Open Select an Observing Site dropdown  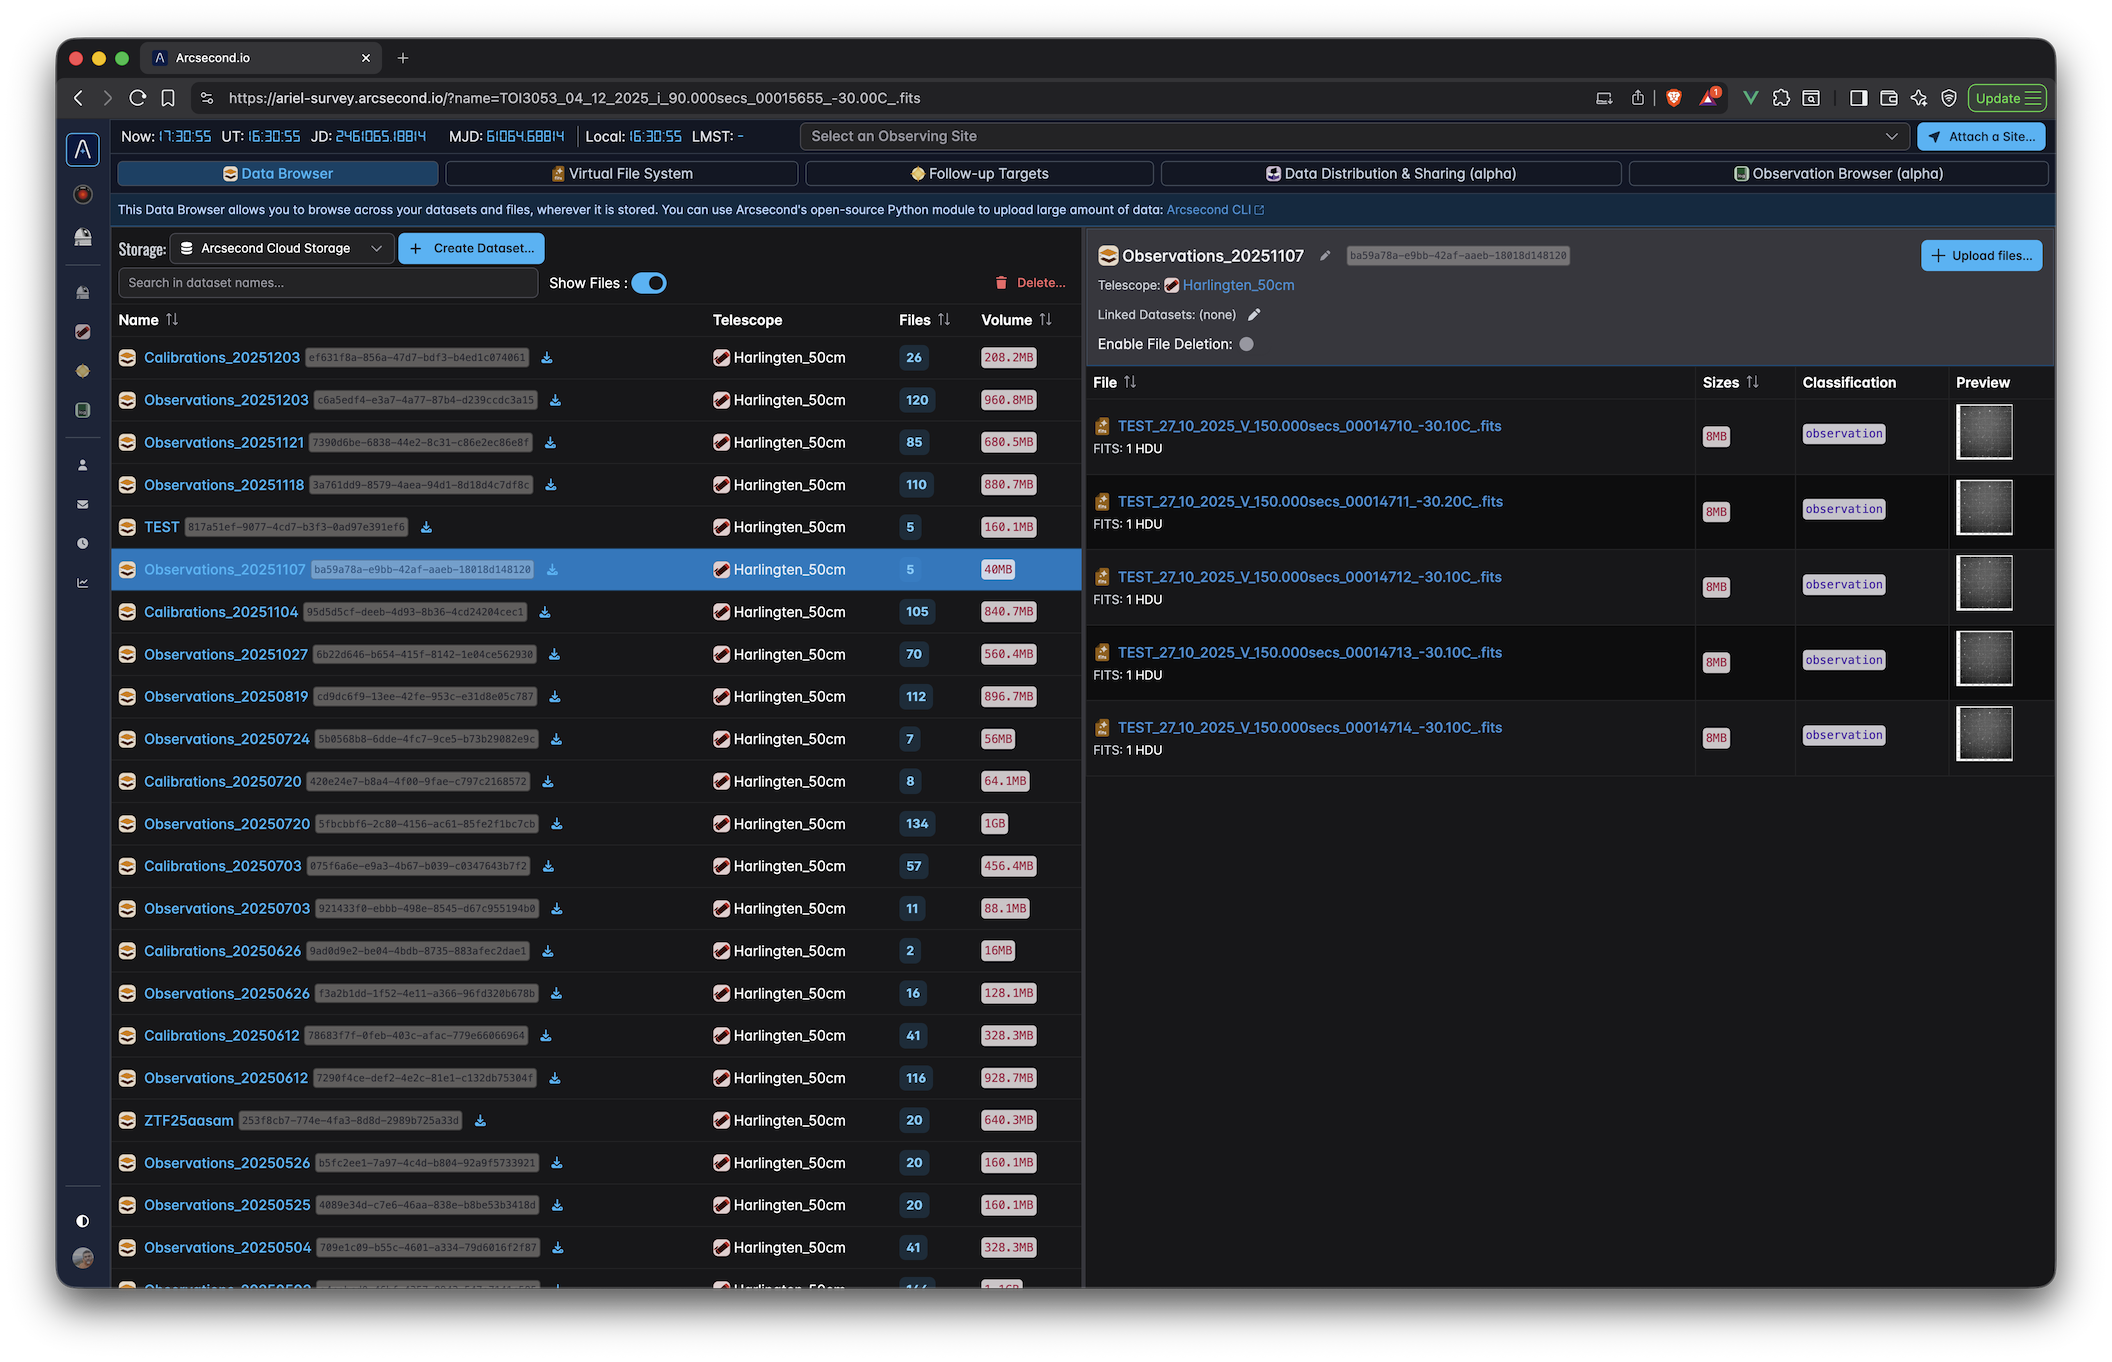[x=1354, y=136]
